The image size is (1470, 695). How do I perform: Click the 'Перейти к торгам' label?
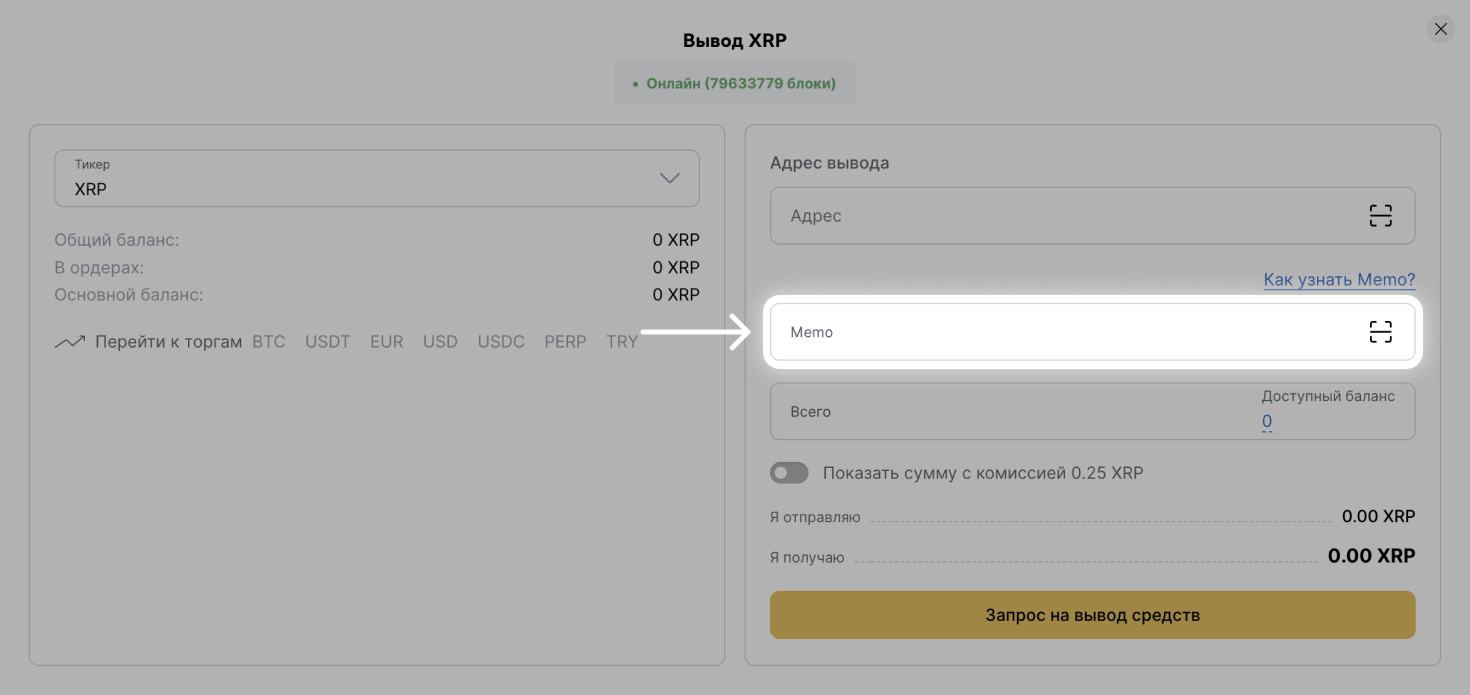click(x=169, y=342)
